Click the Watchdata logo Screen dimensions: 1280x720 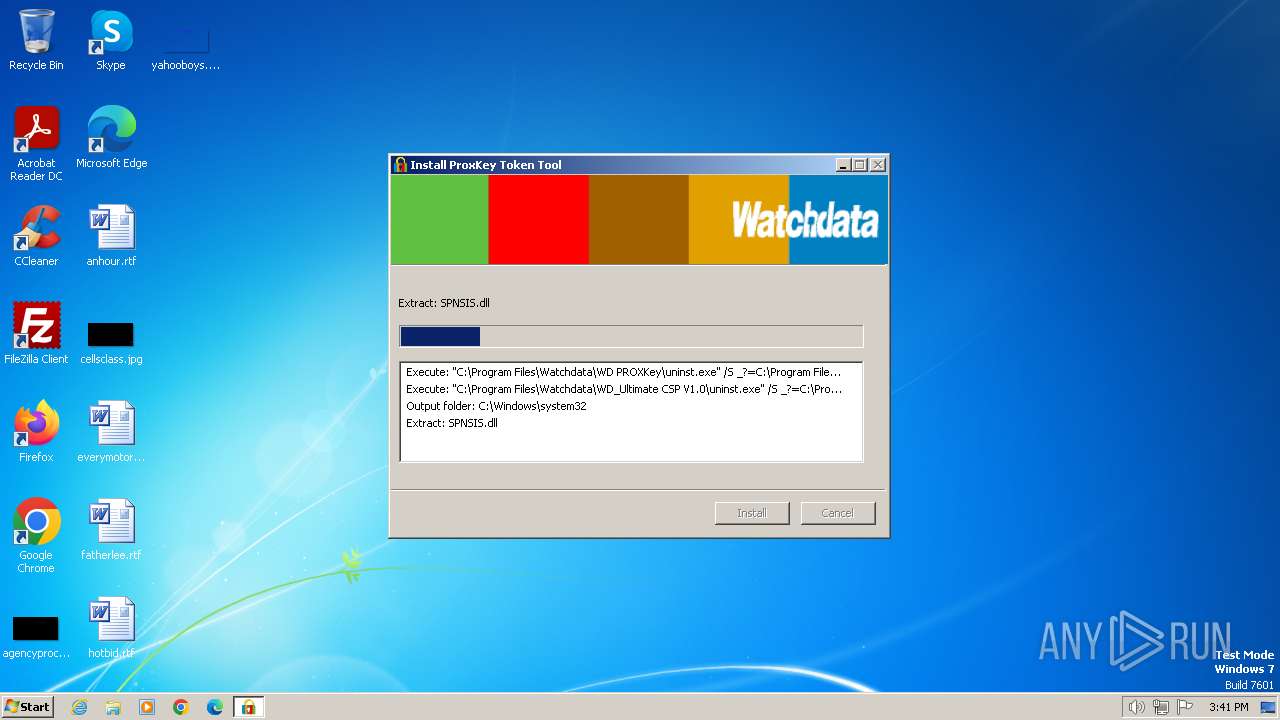(805, 220)
